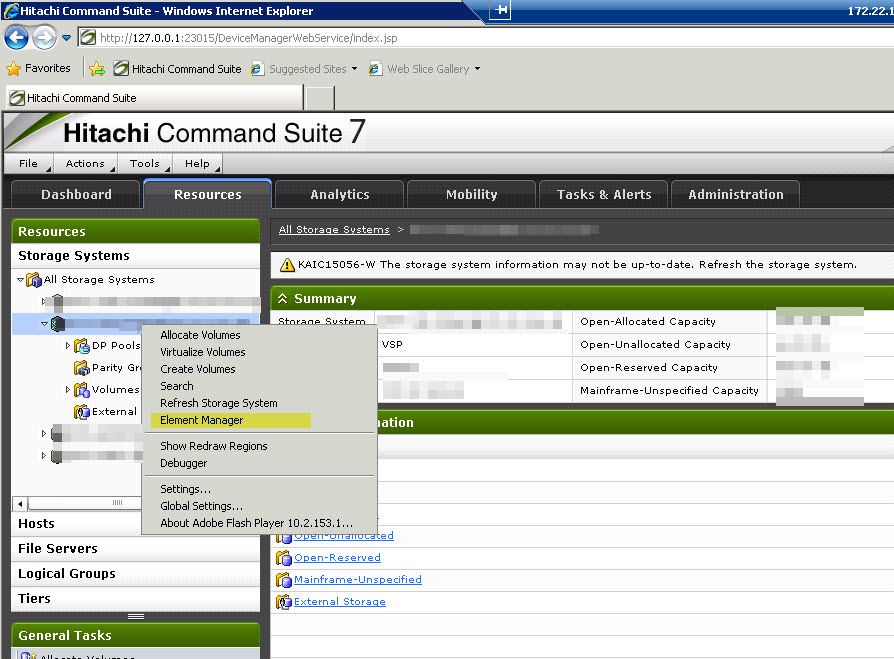Choose Show Redraw Regions menu entry
This screenshot has height=659, width=894.
tap(213, 446)
